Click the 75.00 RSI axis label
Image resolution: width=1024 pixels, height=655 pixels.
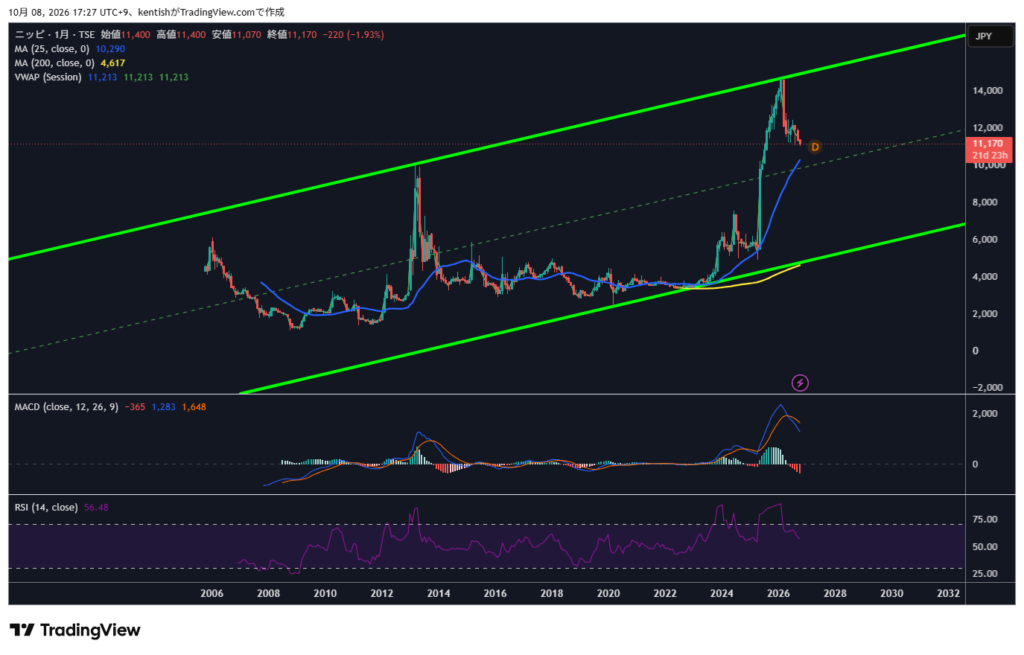coord(985,519)
